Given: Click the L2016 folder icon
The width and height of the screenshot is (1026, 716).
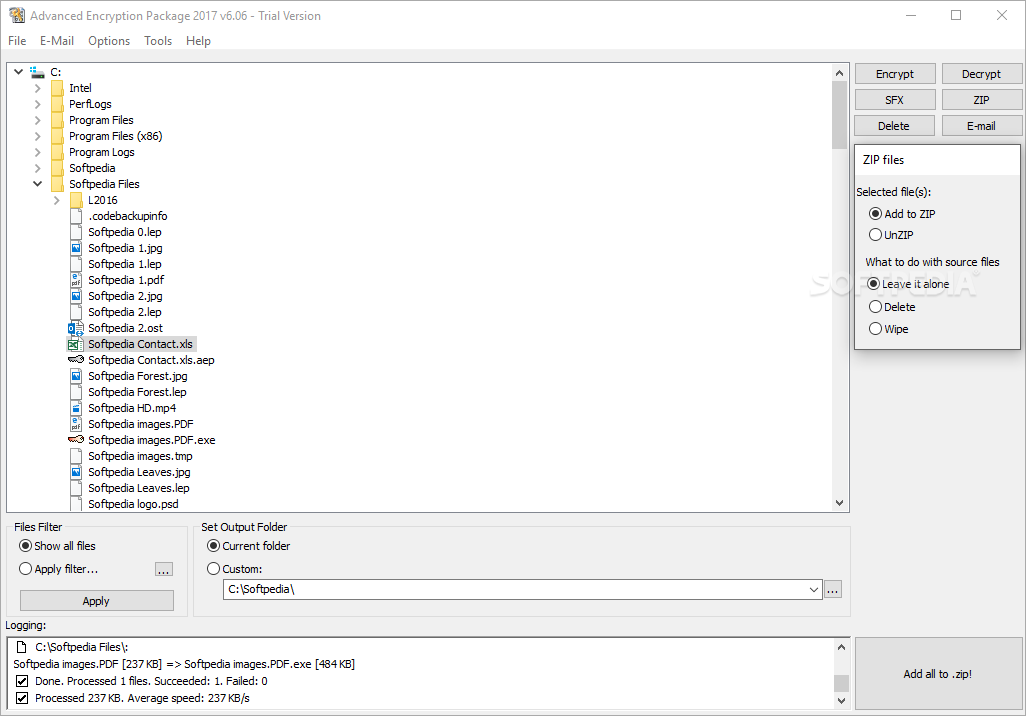Looking at the screenshot, I should 77,200.
